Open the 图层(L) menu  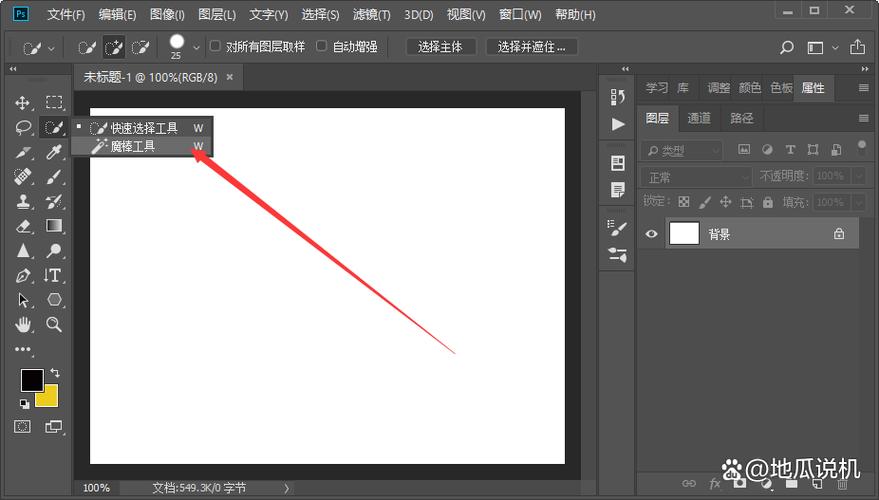(217, 15)
